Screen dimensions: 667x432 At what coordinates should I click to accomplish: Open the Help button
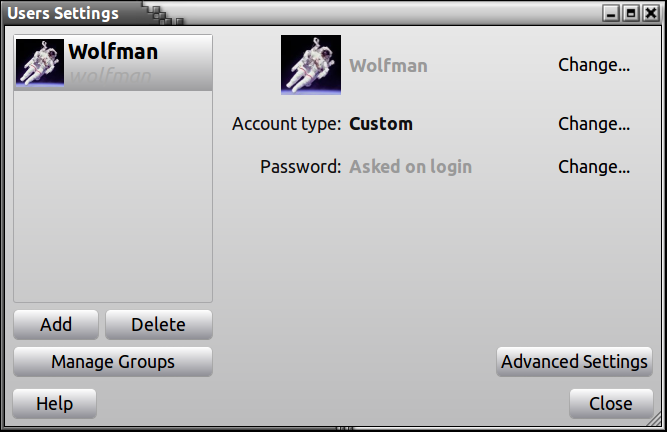coord(55,403)
